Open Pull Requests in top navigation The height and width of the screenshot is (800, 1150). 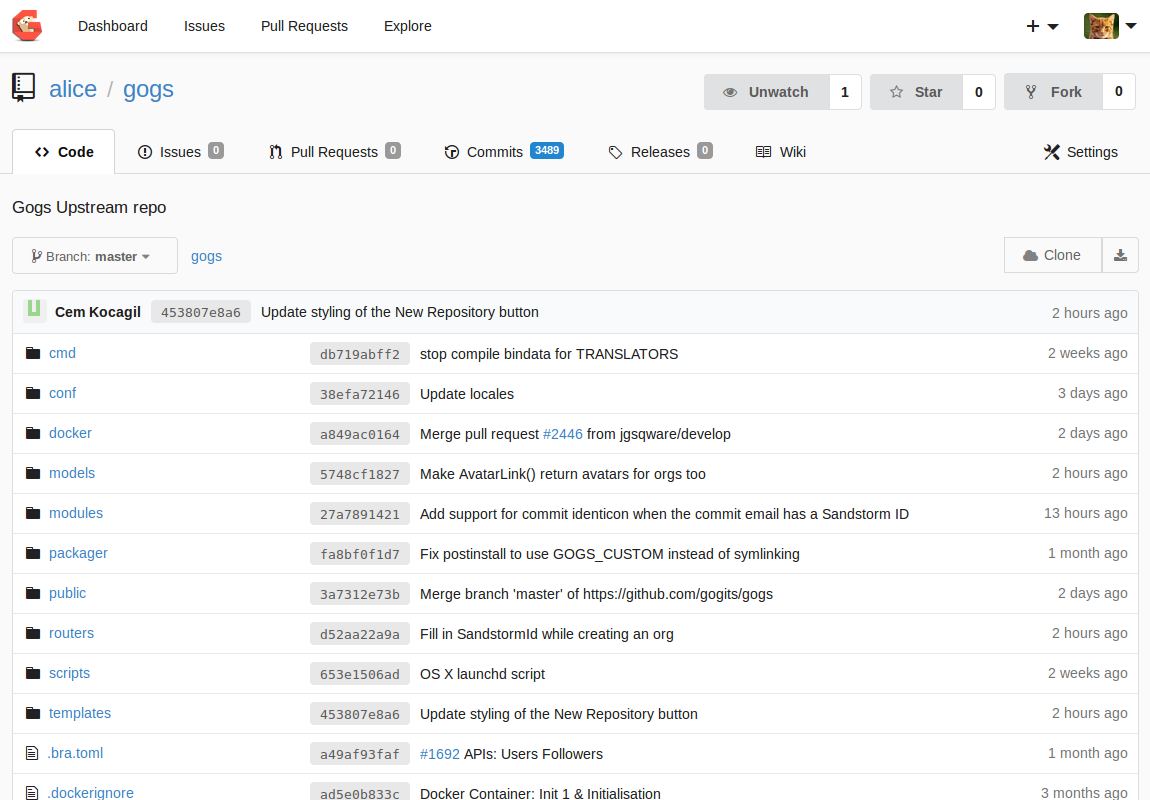304,26
